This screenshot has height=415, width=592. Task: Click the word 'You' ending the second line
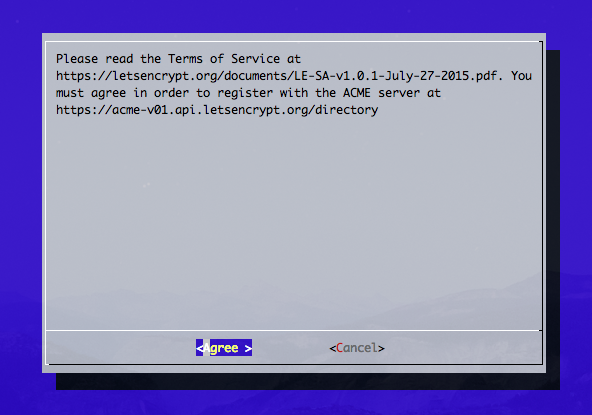(x=521, y=76)
